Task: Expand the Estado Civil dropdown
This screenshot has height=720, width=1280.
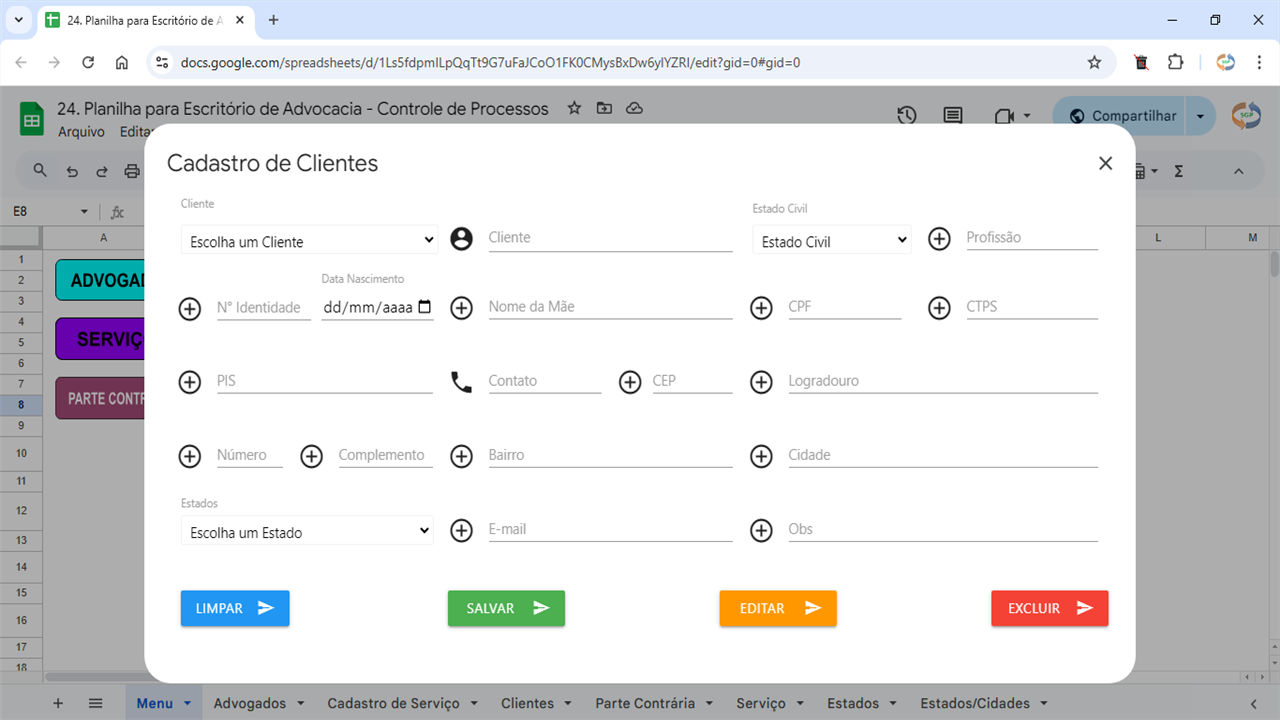Action: point(831,241)
